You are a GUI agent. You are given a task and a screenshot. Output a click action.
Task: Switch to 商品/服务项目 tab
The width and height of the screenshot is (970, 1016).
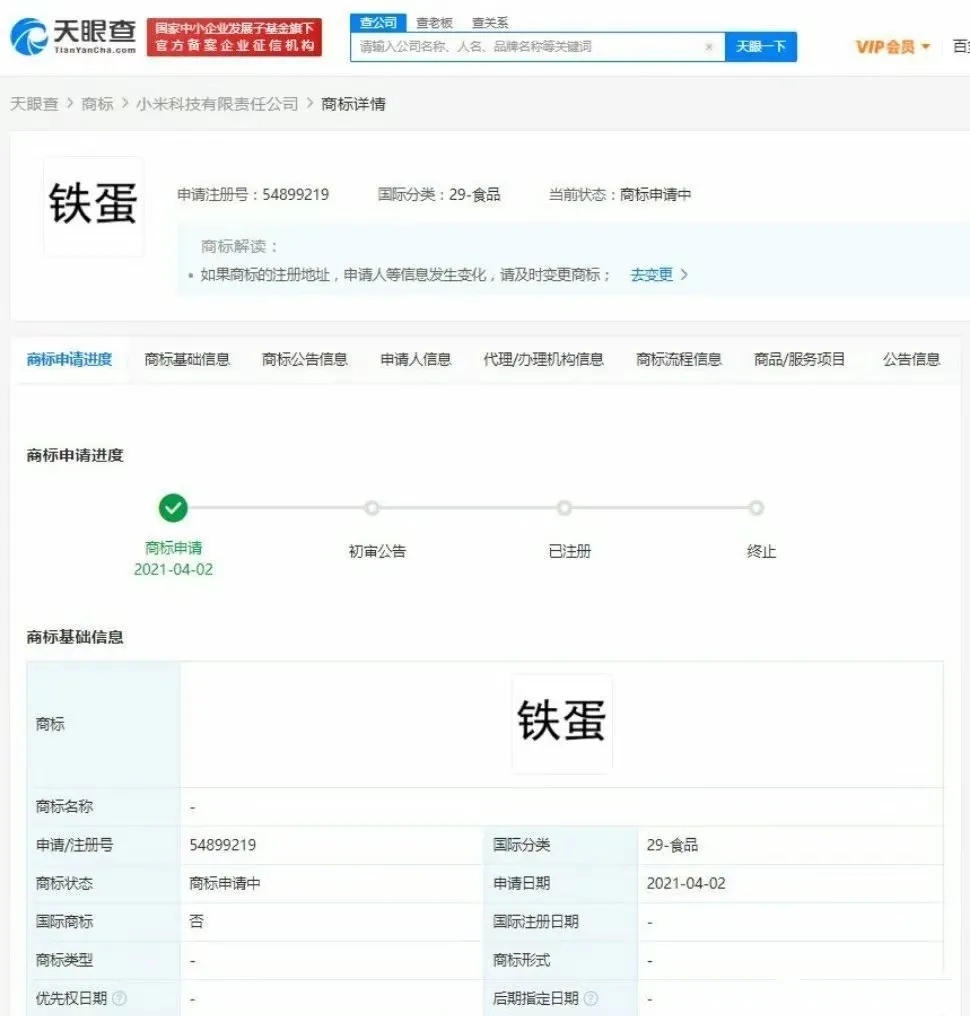tap(799, 360)
